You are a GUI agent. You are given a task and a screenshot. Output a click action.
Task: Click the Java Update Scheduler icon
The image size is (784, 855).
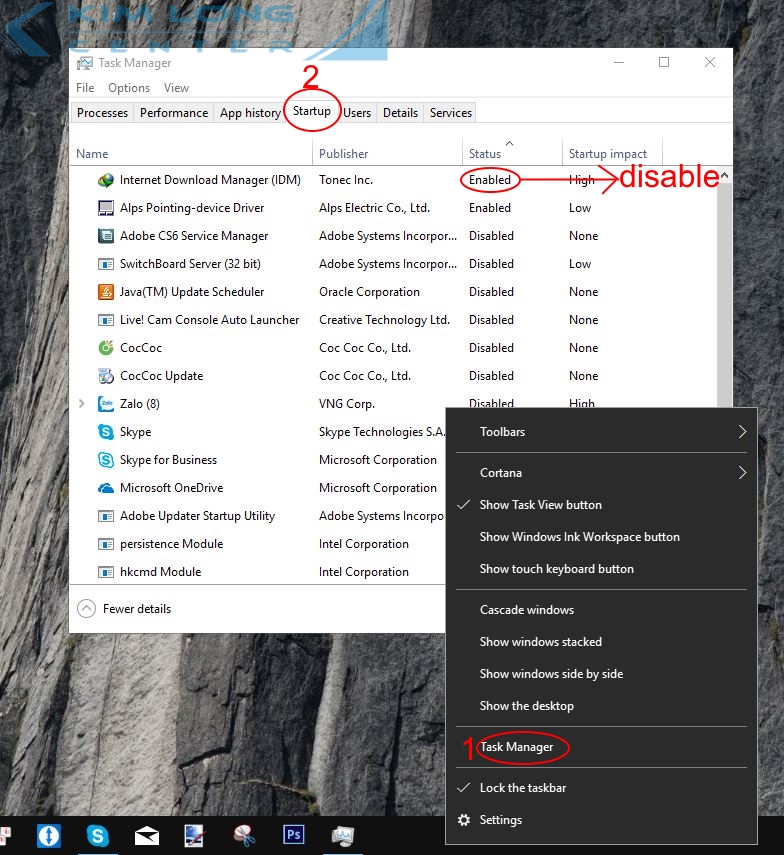[x=106, y=292]
